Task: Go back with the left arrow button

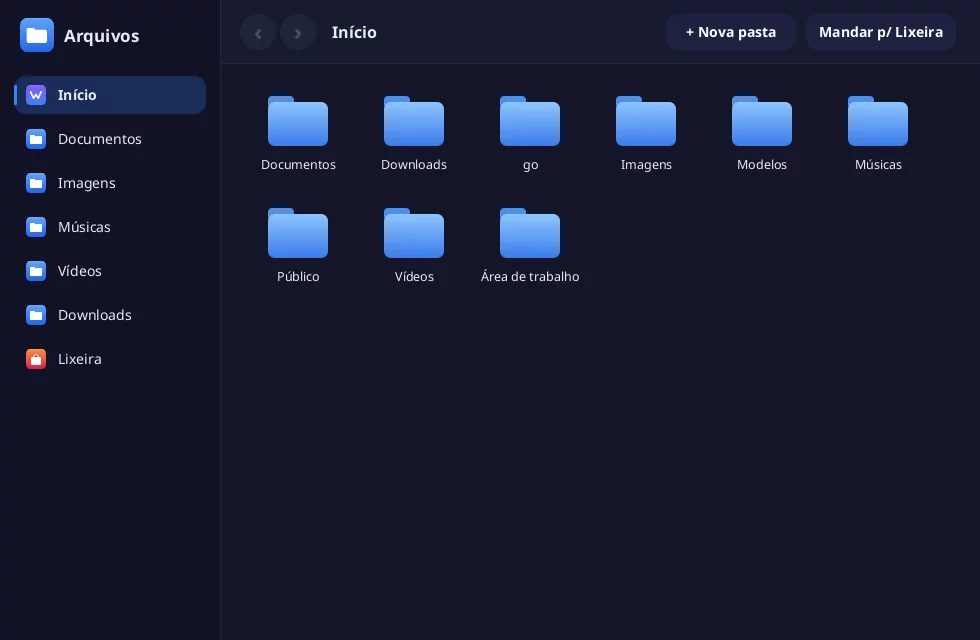Action: tap(258, 32)
